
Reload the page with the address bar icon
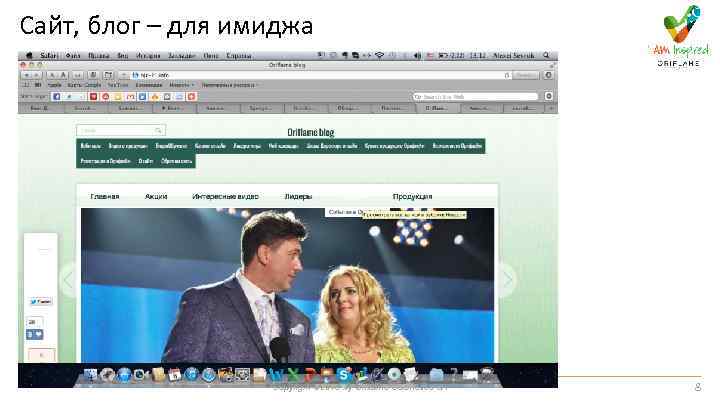click(507, 75)
